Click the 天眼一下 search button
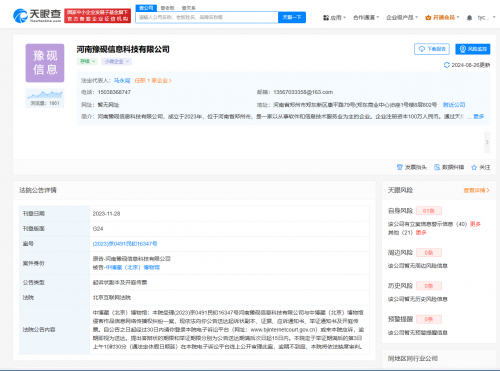Viewport: 500px width, 371px height. pyautogui.click(x=292, y=17)
